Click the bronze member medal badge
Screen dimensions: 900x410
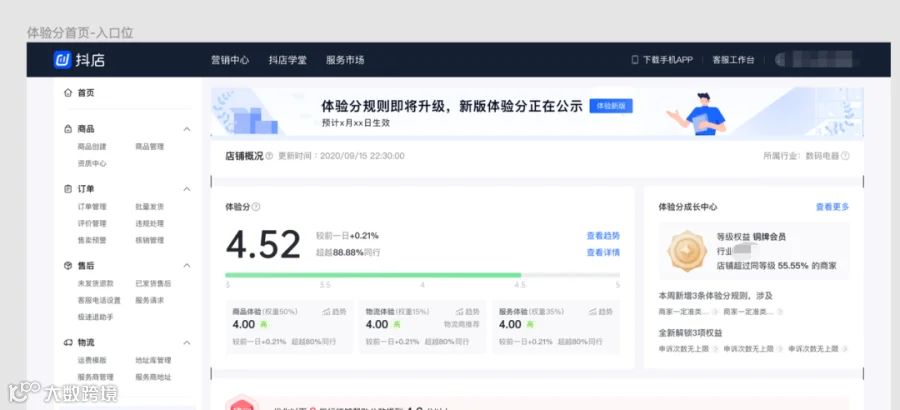tap(687, 252)
